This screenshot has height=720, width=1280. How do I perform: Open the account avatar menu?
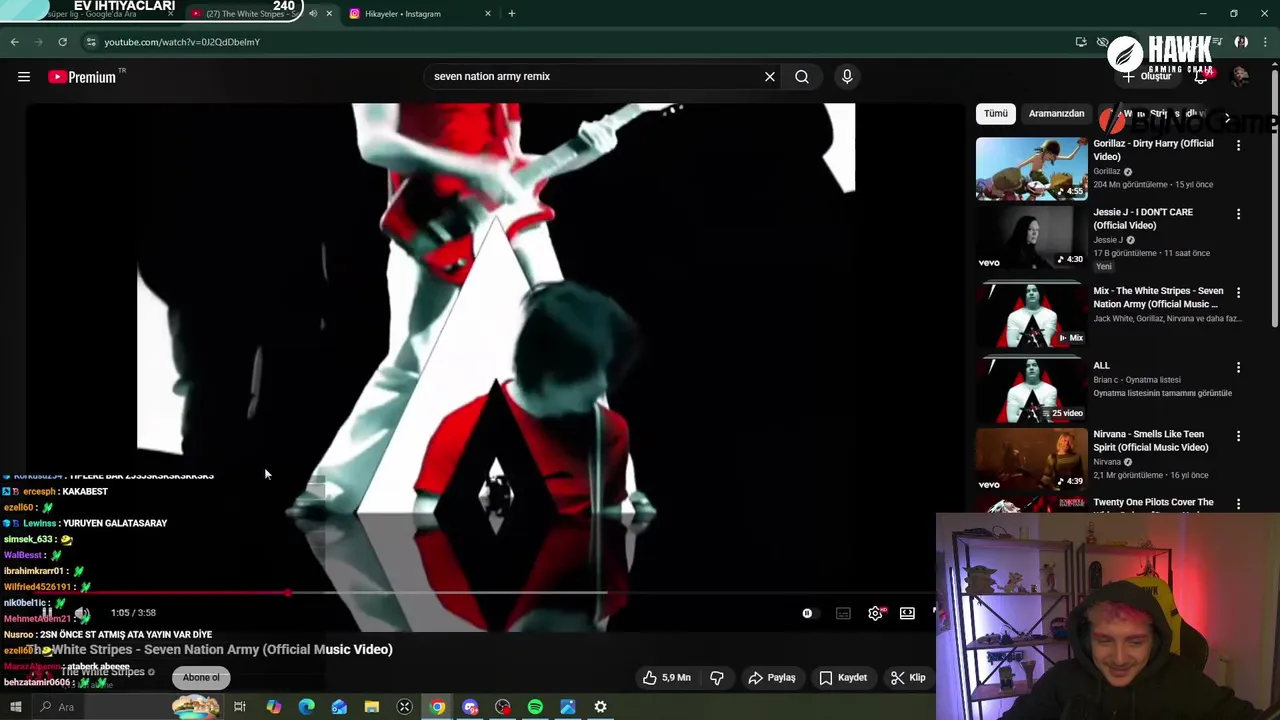tap(1240, 76)
